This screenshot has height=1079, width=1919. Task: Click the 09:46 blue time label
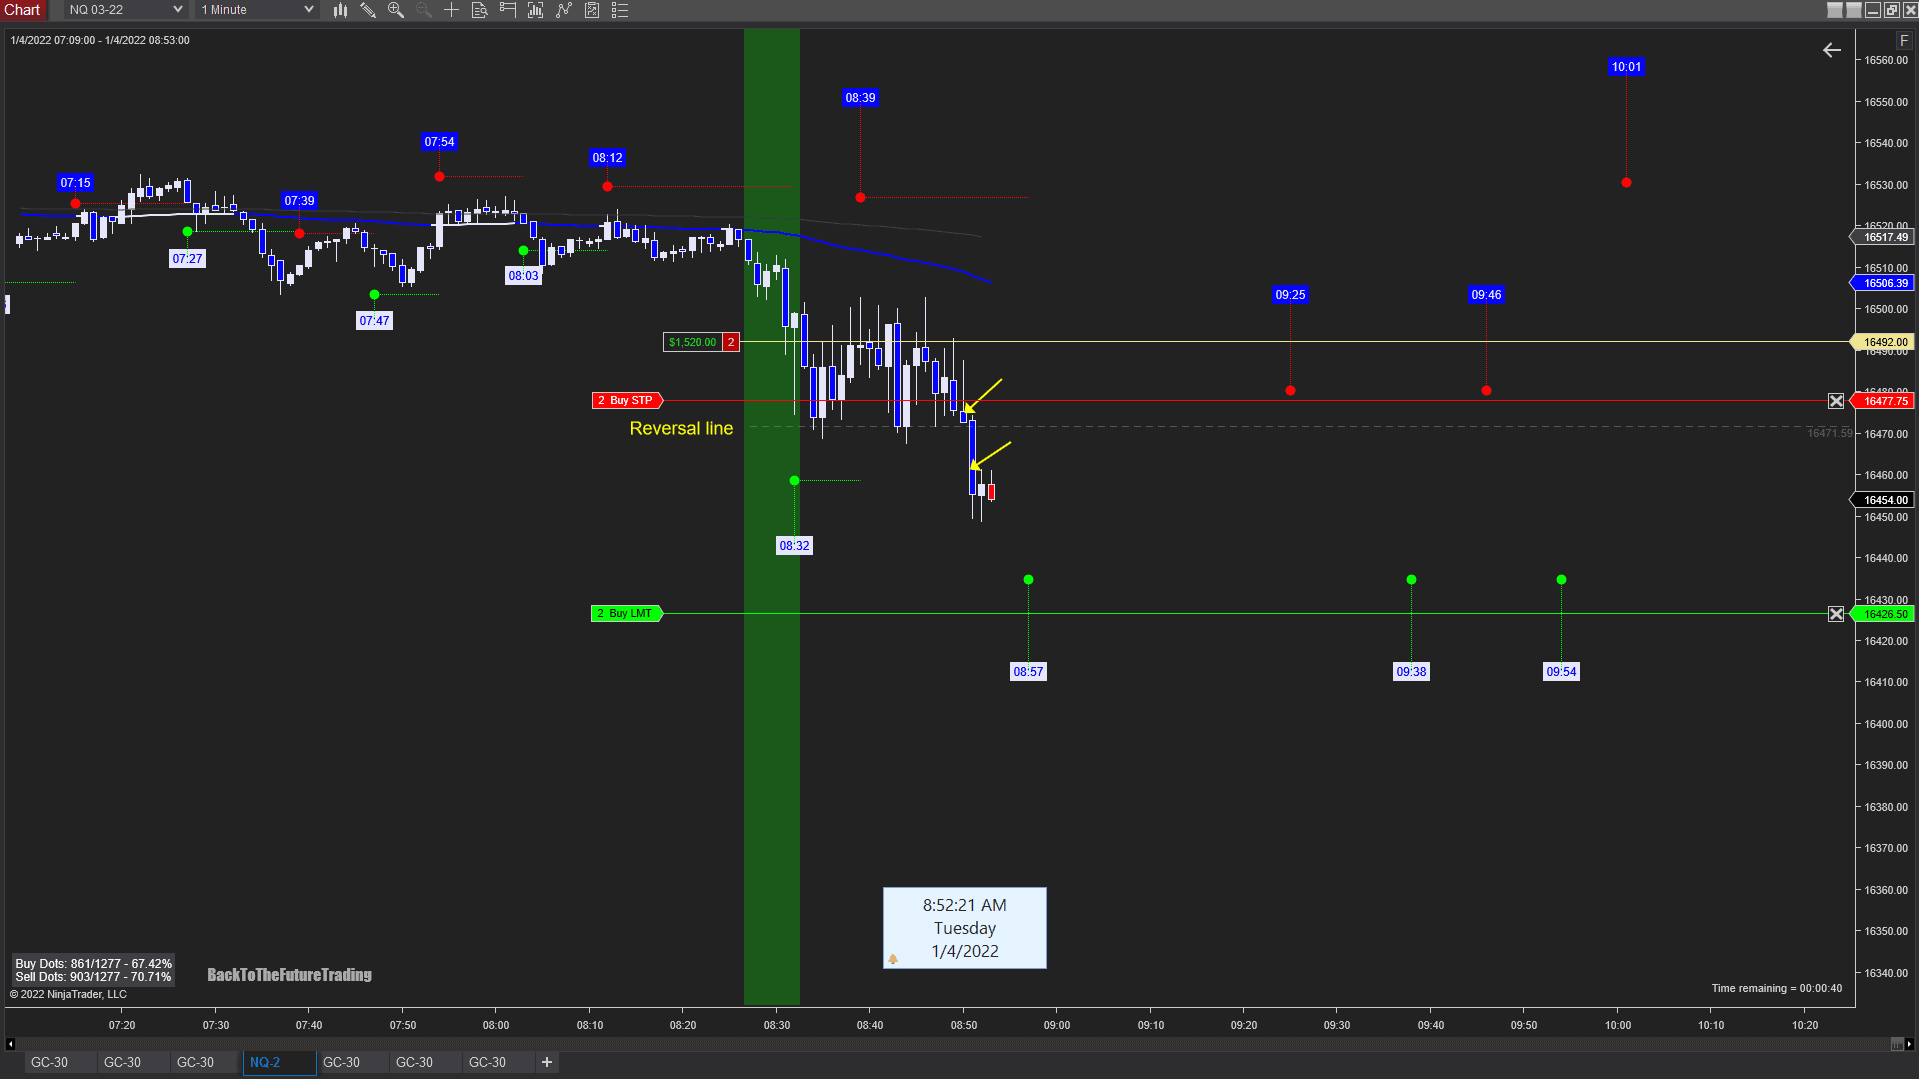(1486, 295)
